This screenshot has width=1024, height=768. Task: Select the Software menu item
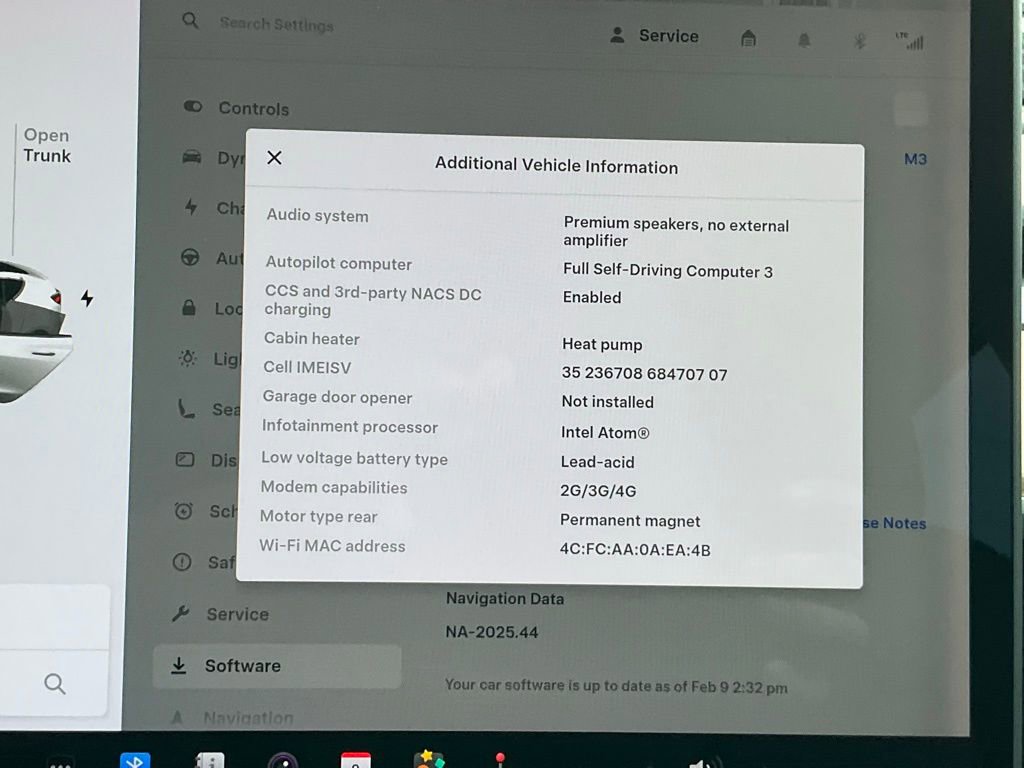click(x=278, y=666)
